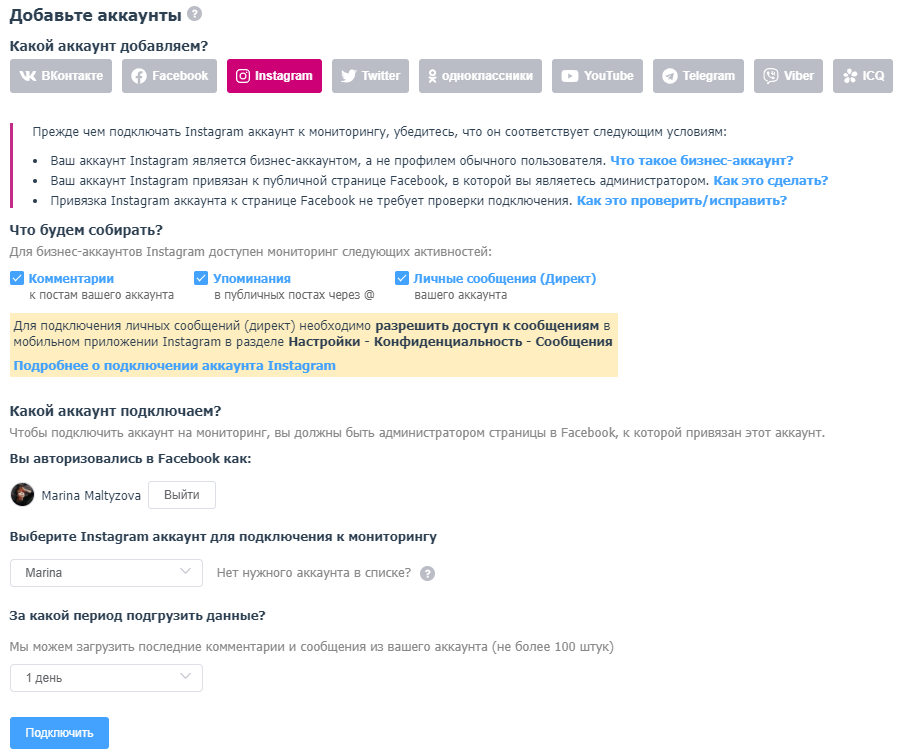
Task: Choose YouTube account type
Action: click(598, 76)
